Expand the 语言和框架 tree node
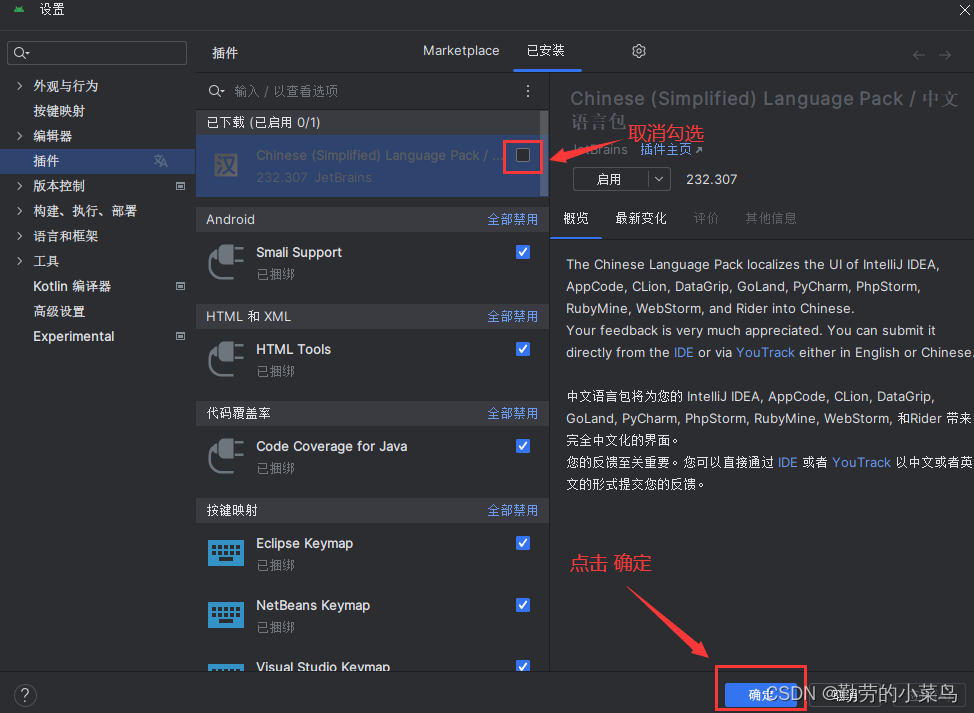Screen dimensions: 974x713 point(19,236)
